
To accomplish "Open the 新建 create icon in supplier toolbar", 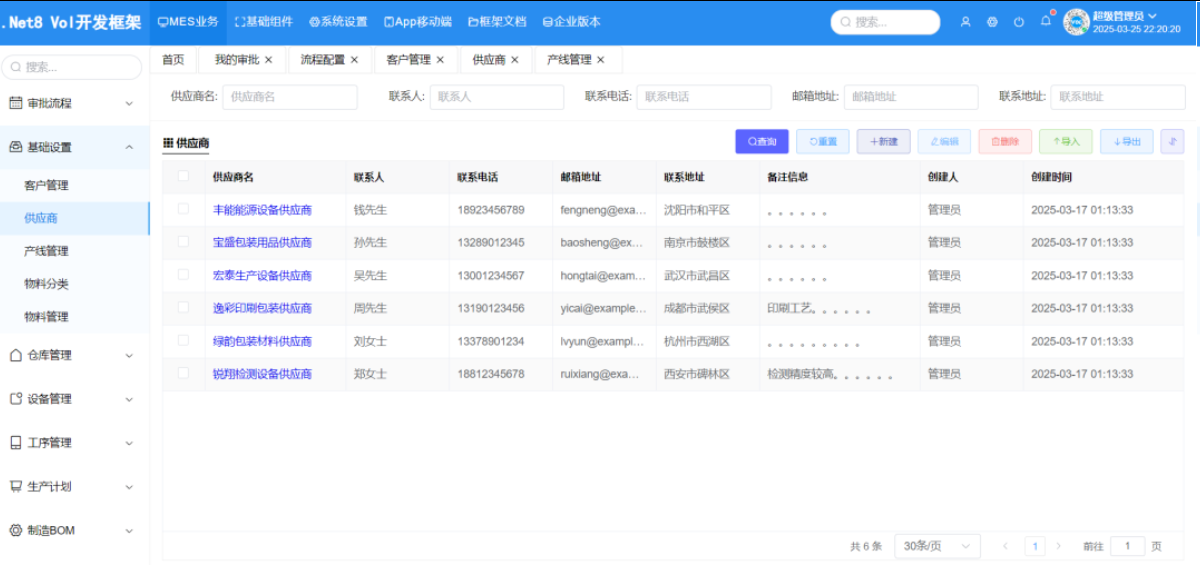I will (883, 141).
